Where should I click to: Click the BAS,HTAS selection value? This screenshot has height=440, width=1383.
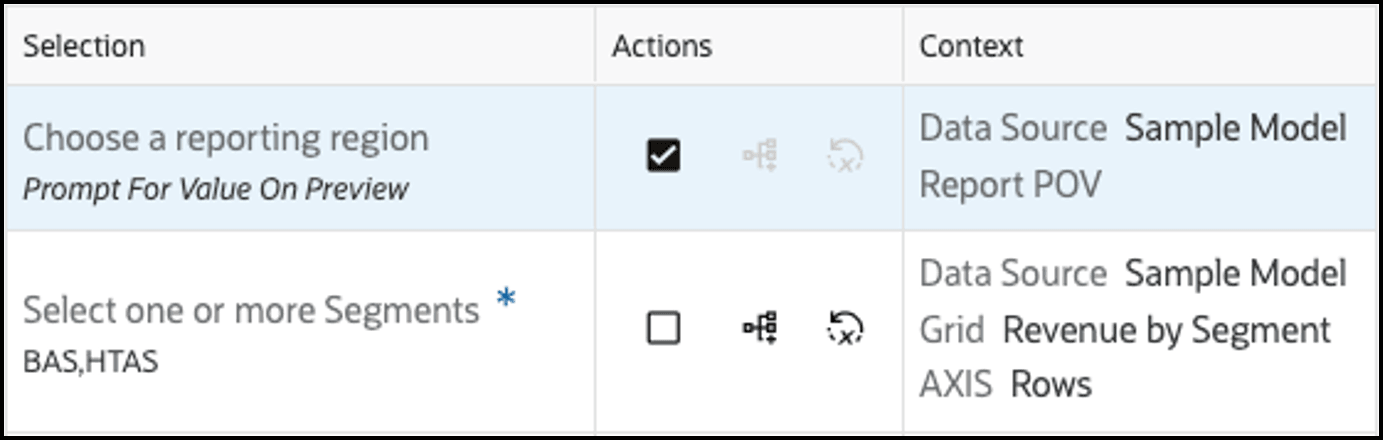(91, 360)
